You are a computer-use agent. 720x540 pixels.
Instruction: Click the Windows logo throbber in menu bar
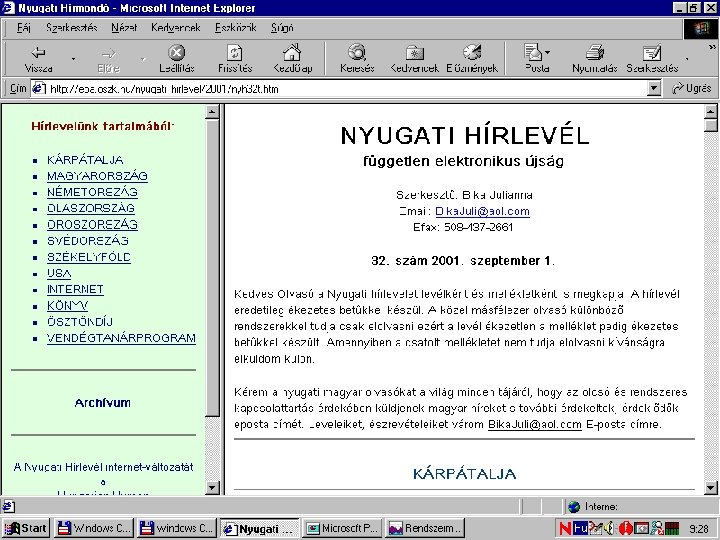pos(701,28)
